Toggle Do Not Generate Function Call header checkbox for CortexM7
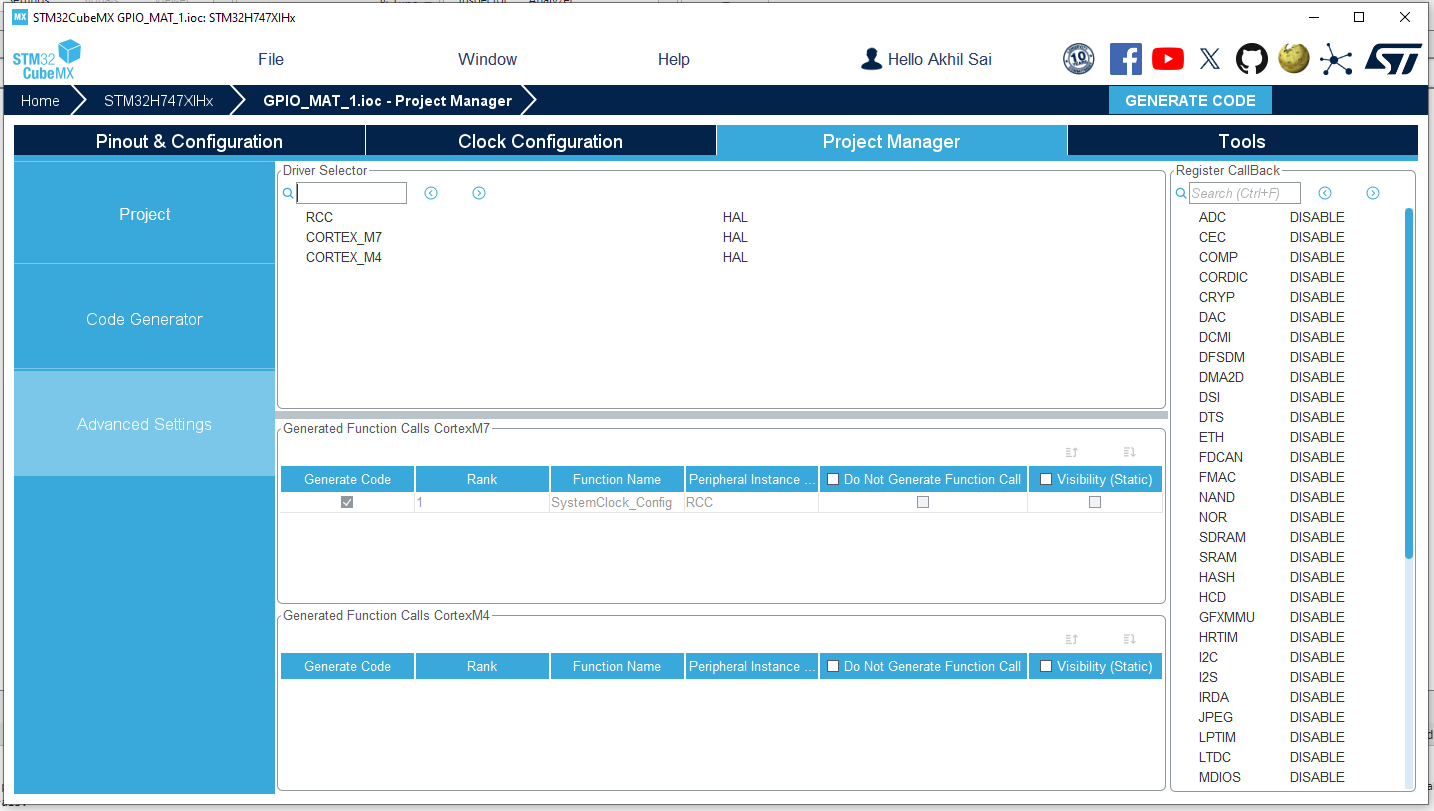 pyautogui.click(x=833, y=479)
